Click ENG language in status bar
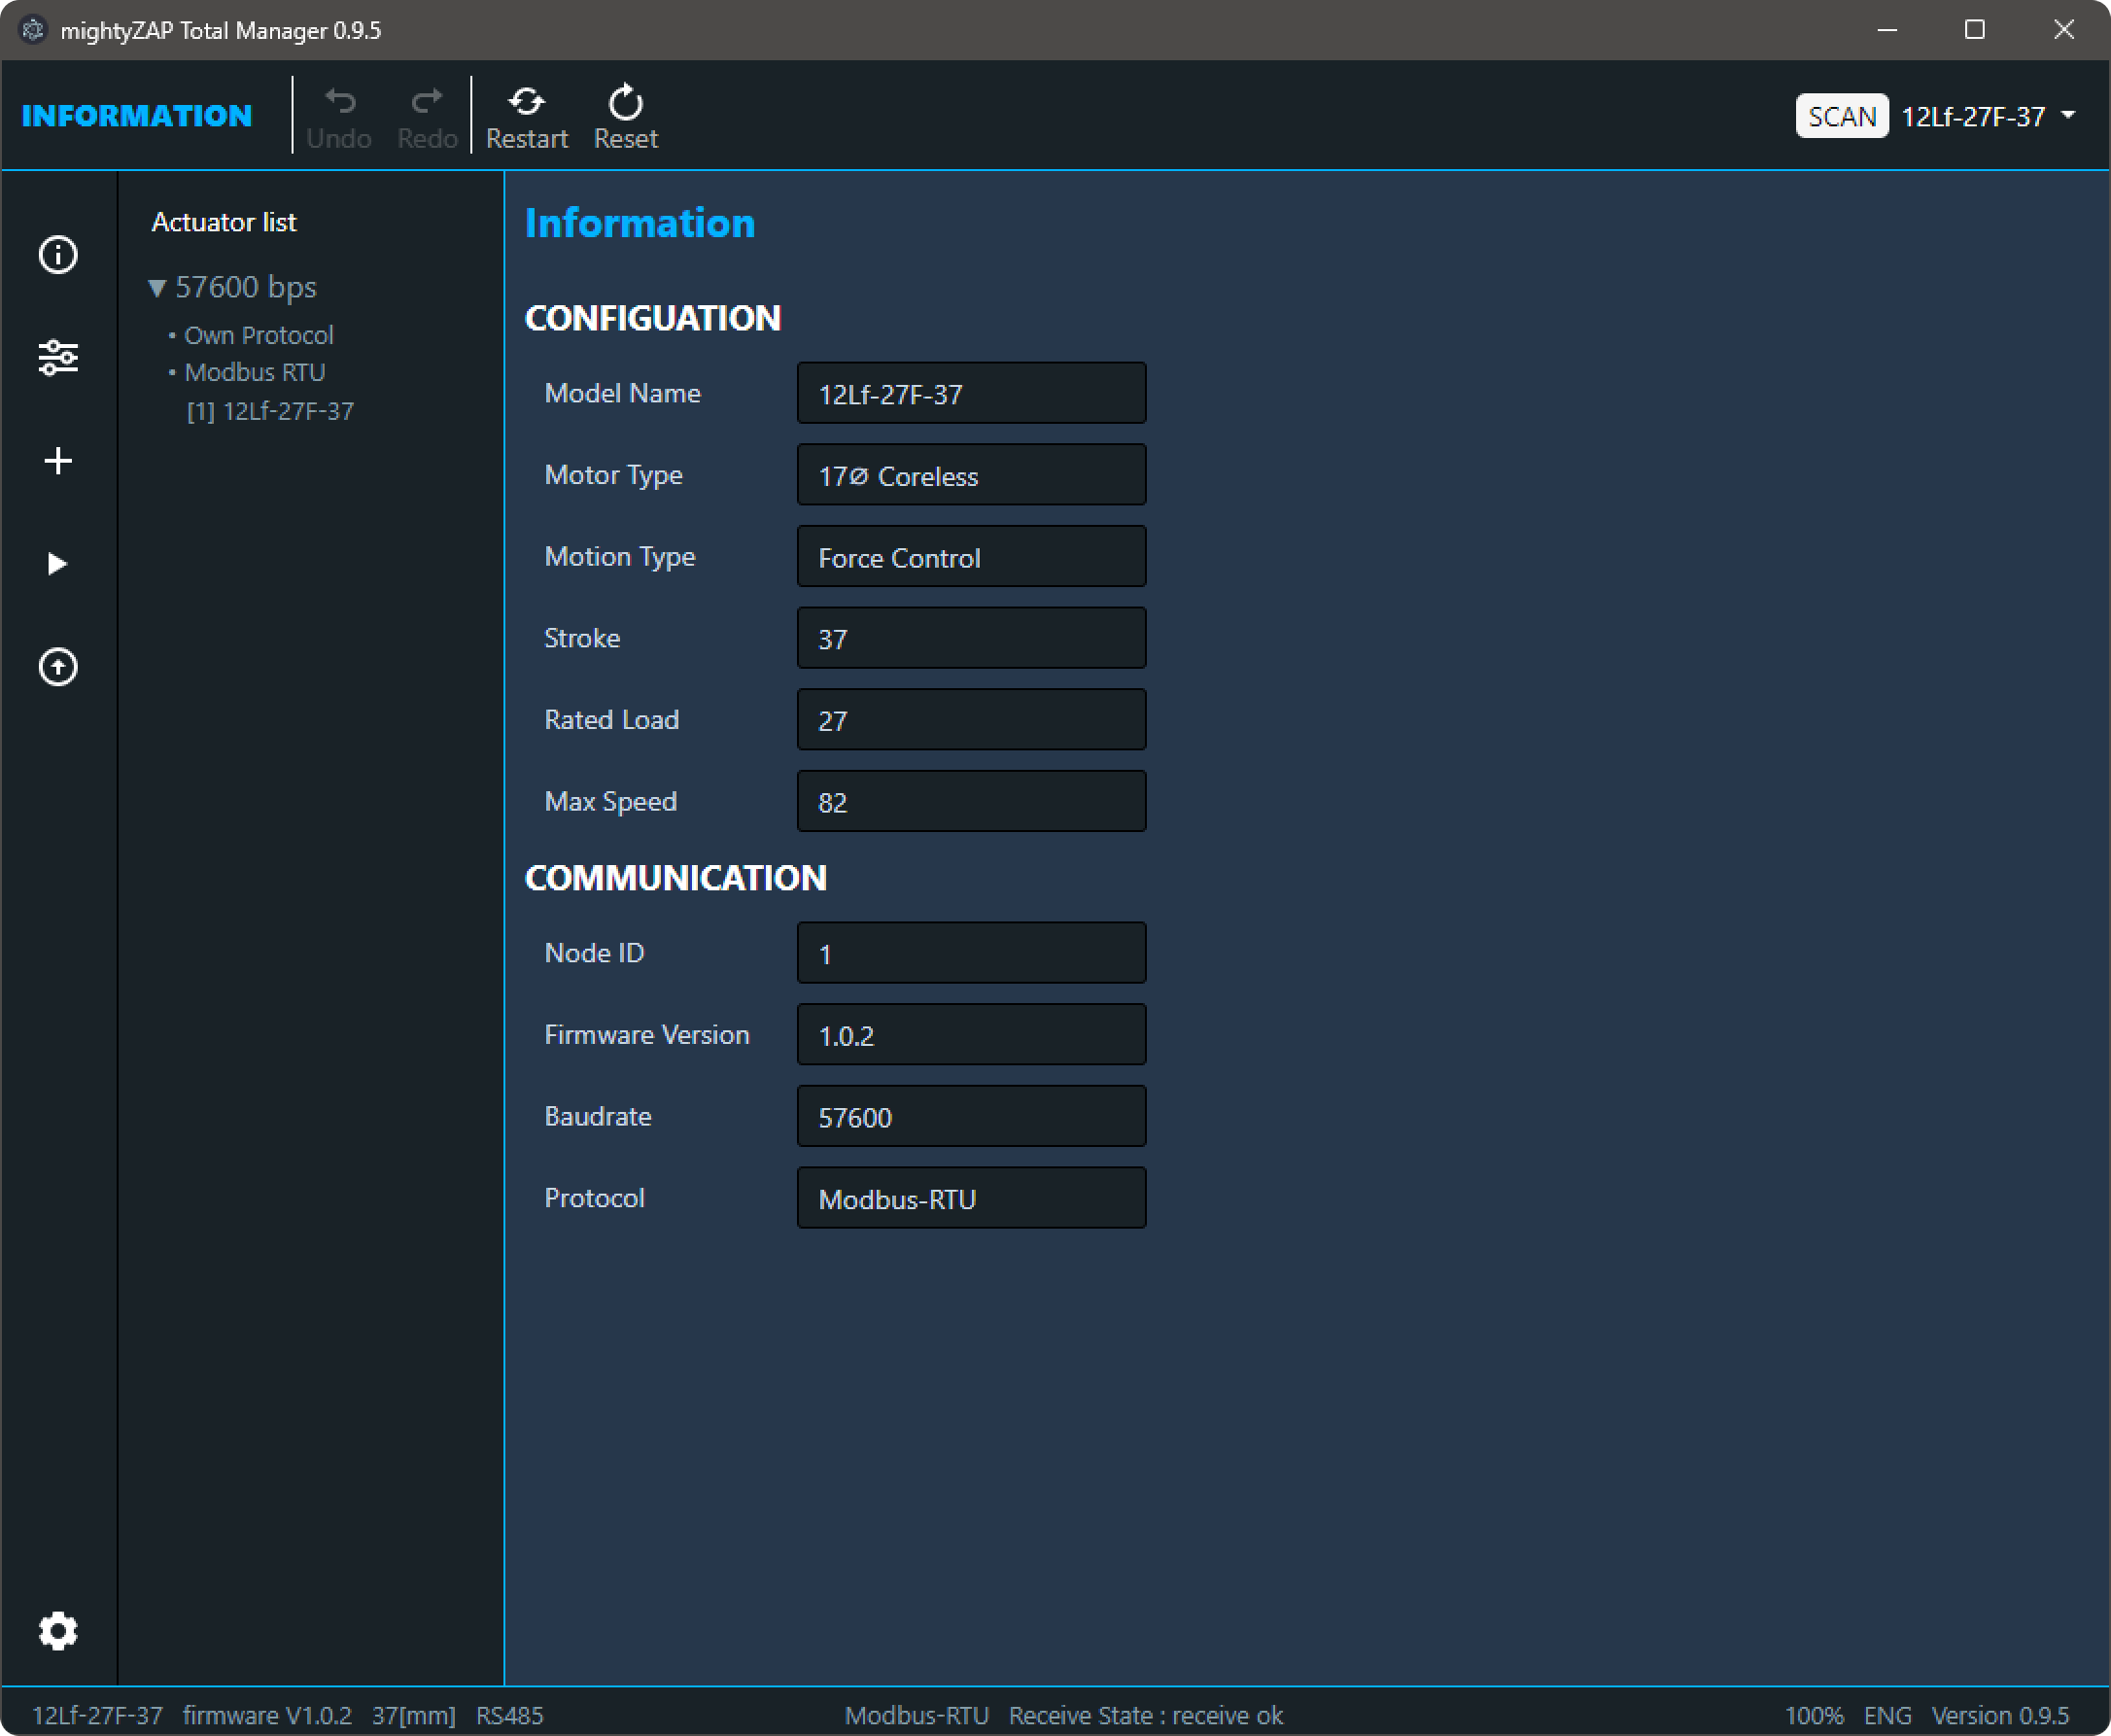The height and width of the screenshot is (1736, 2111). pyautogui.click(x=1887, y=1715)
